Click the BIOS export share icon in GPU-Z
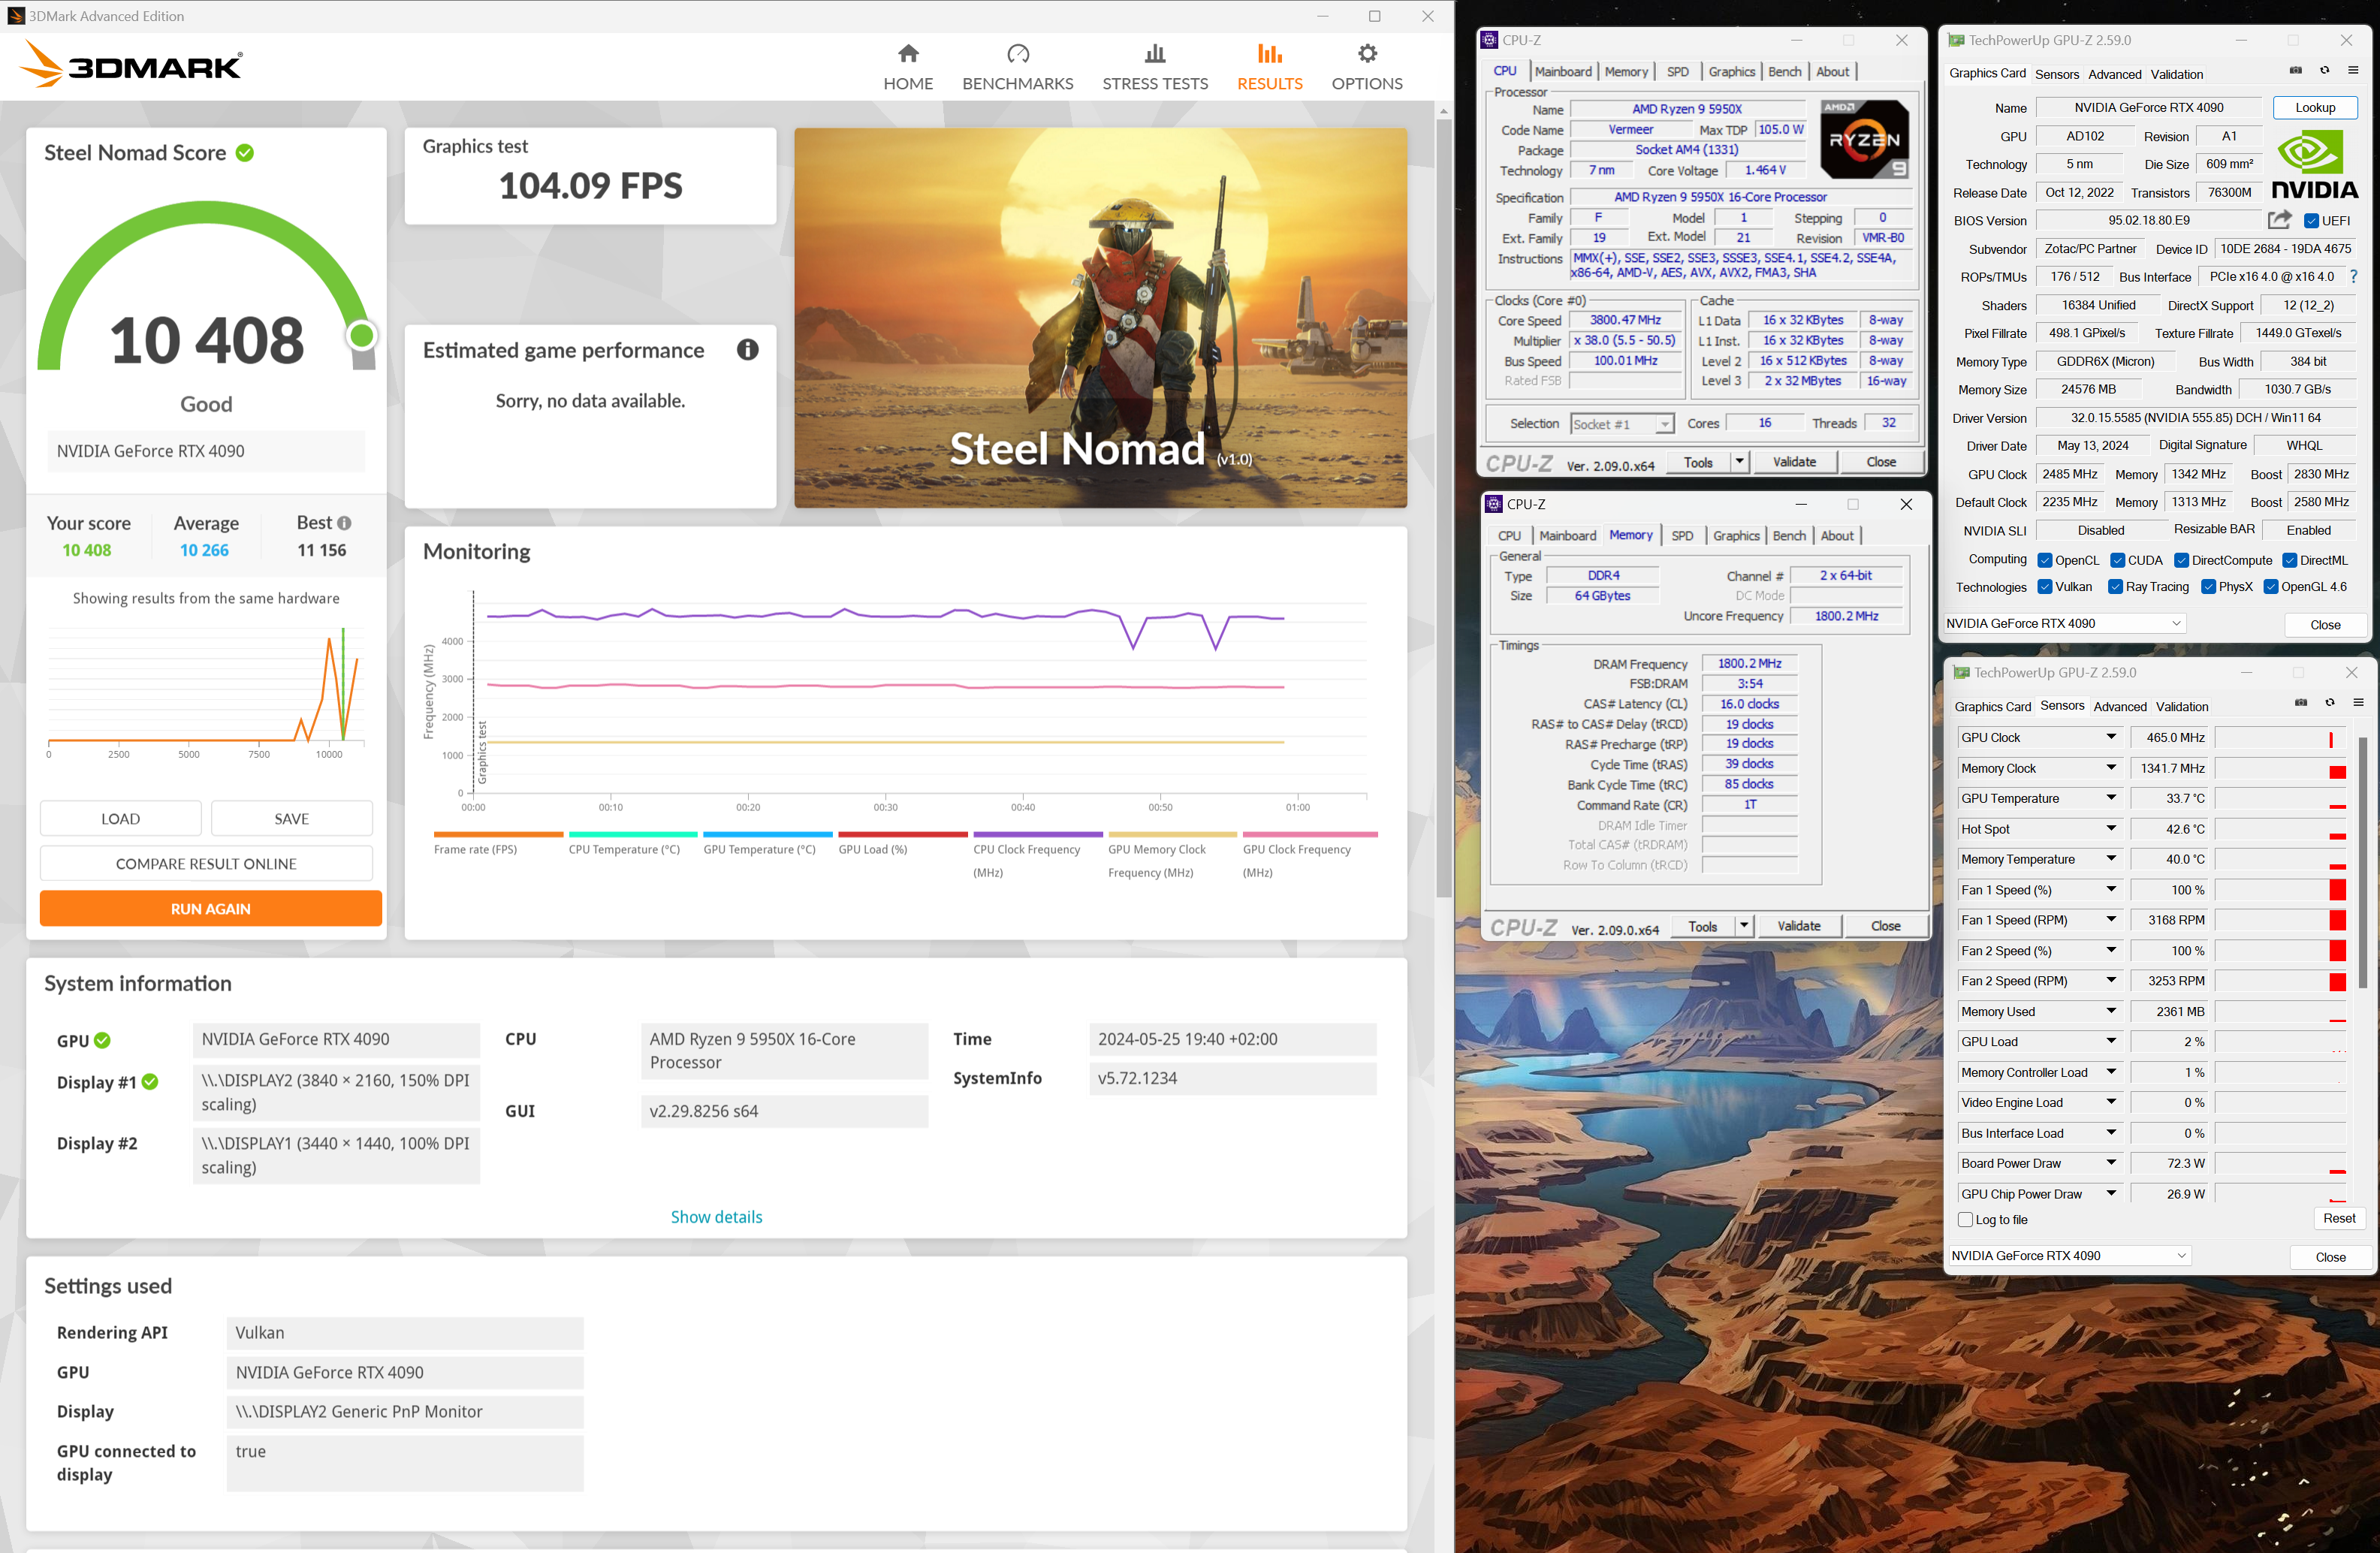This screenshot has width=2380, height=1553. pyautogui.click(x=2280, y=220)
